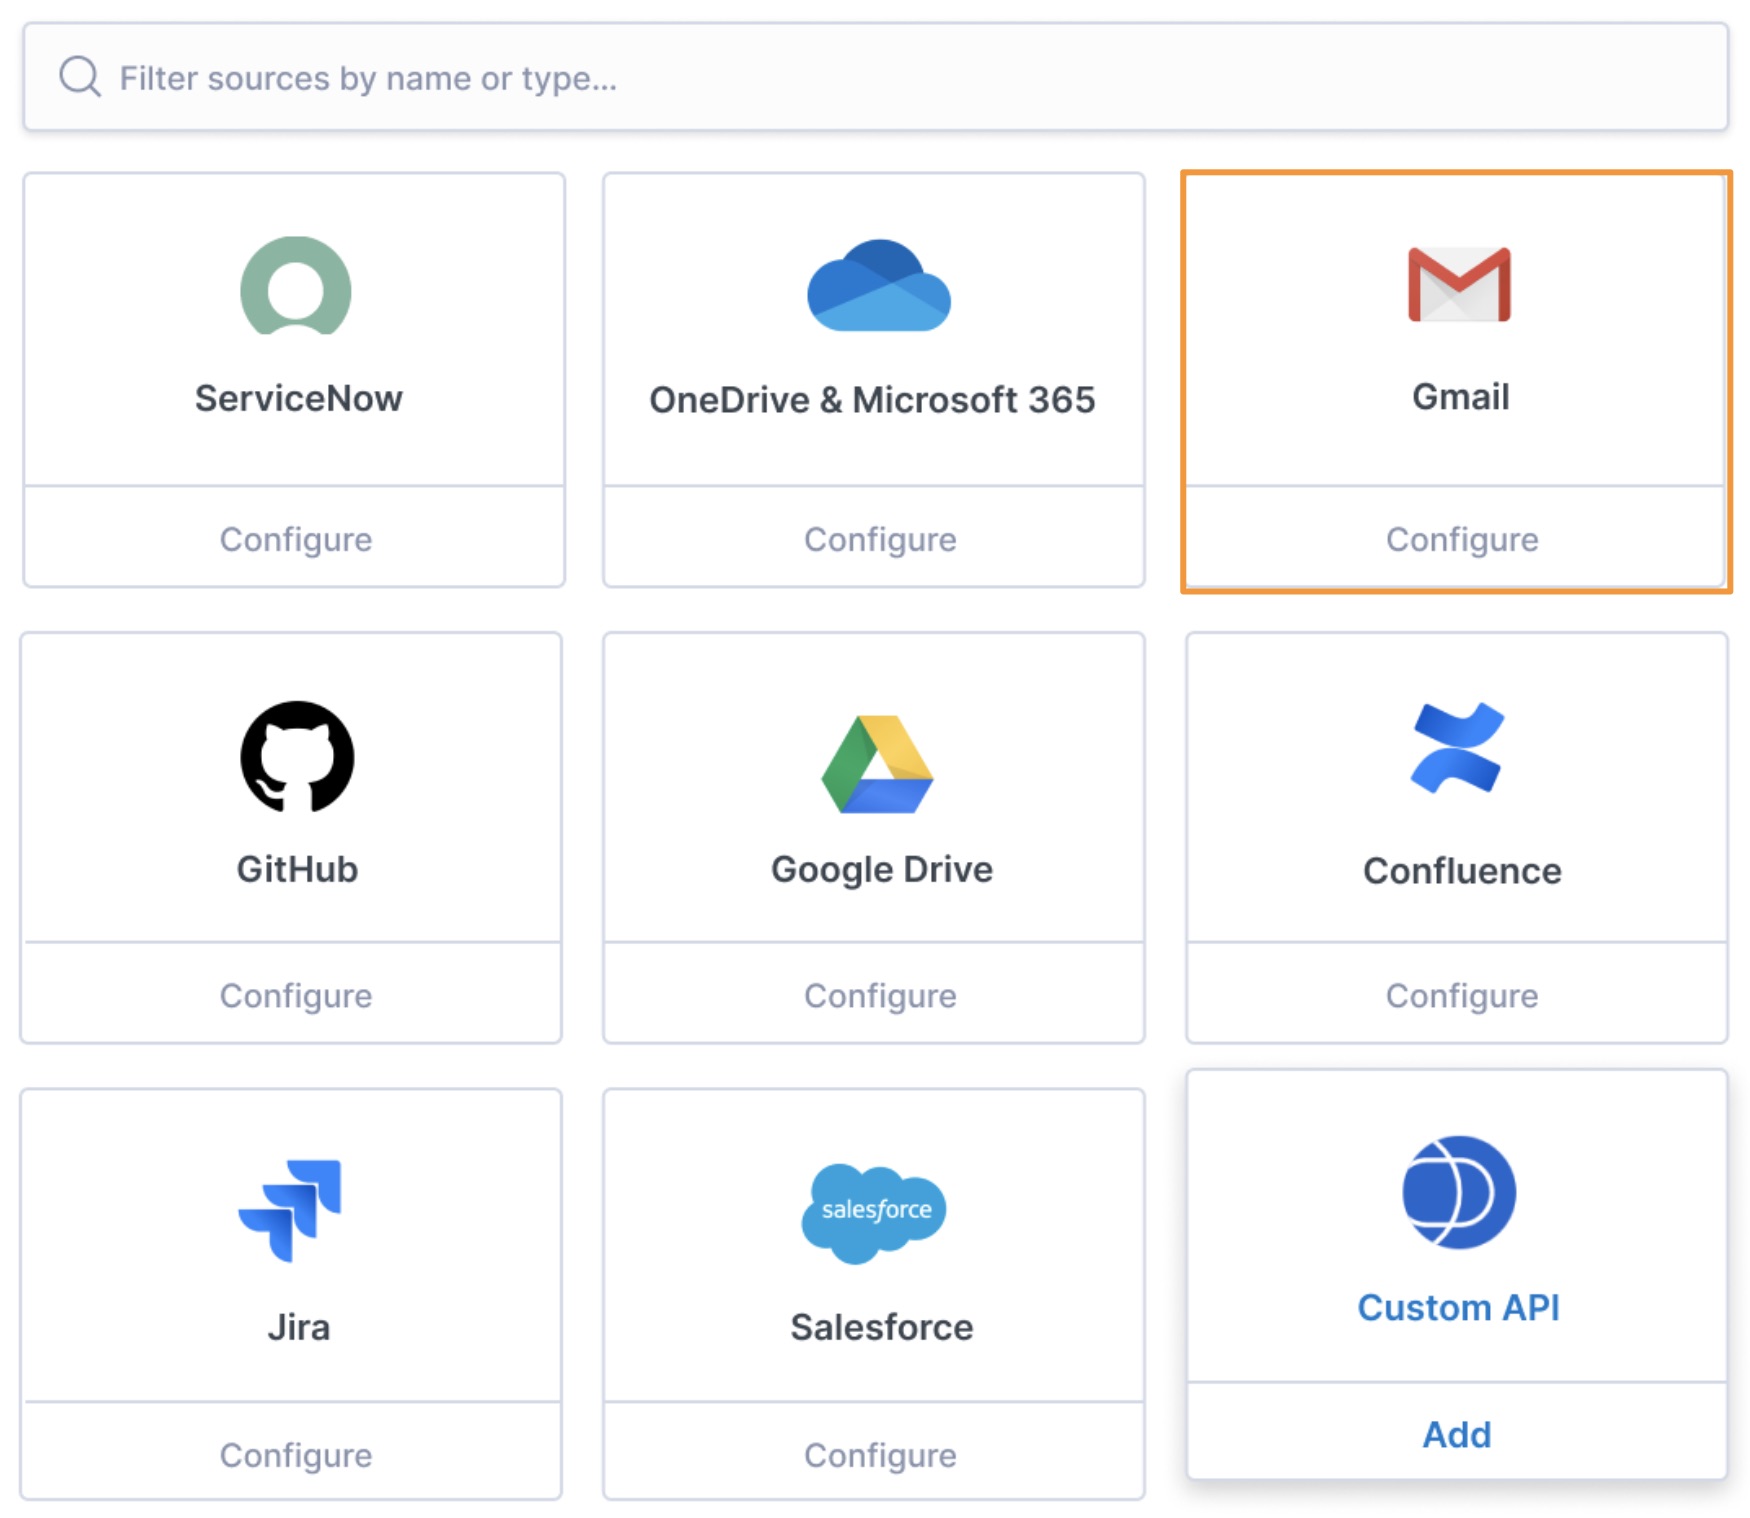Click the Custom API globe icon
This screenshot has height=1518, width=1750.
coord(1459,1192)
